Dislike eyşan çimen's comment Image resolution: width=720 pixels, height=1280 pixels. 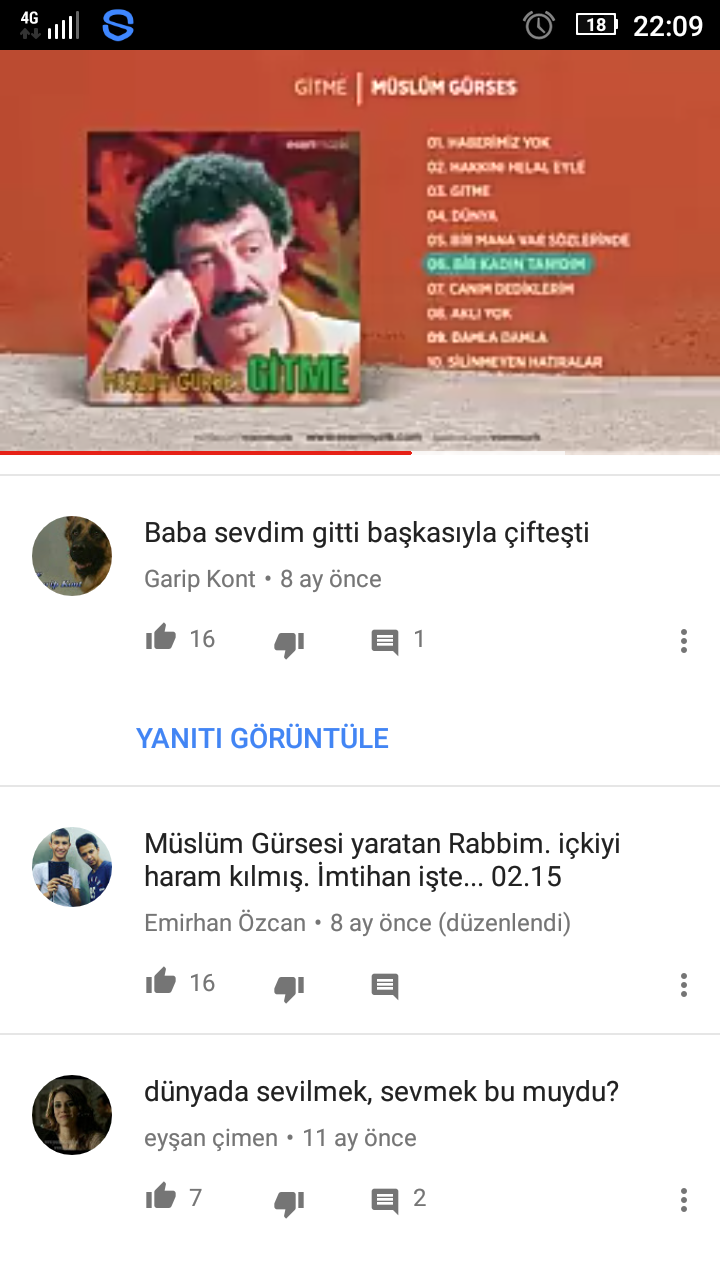point(289,1203)
